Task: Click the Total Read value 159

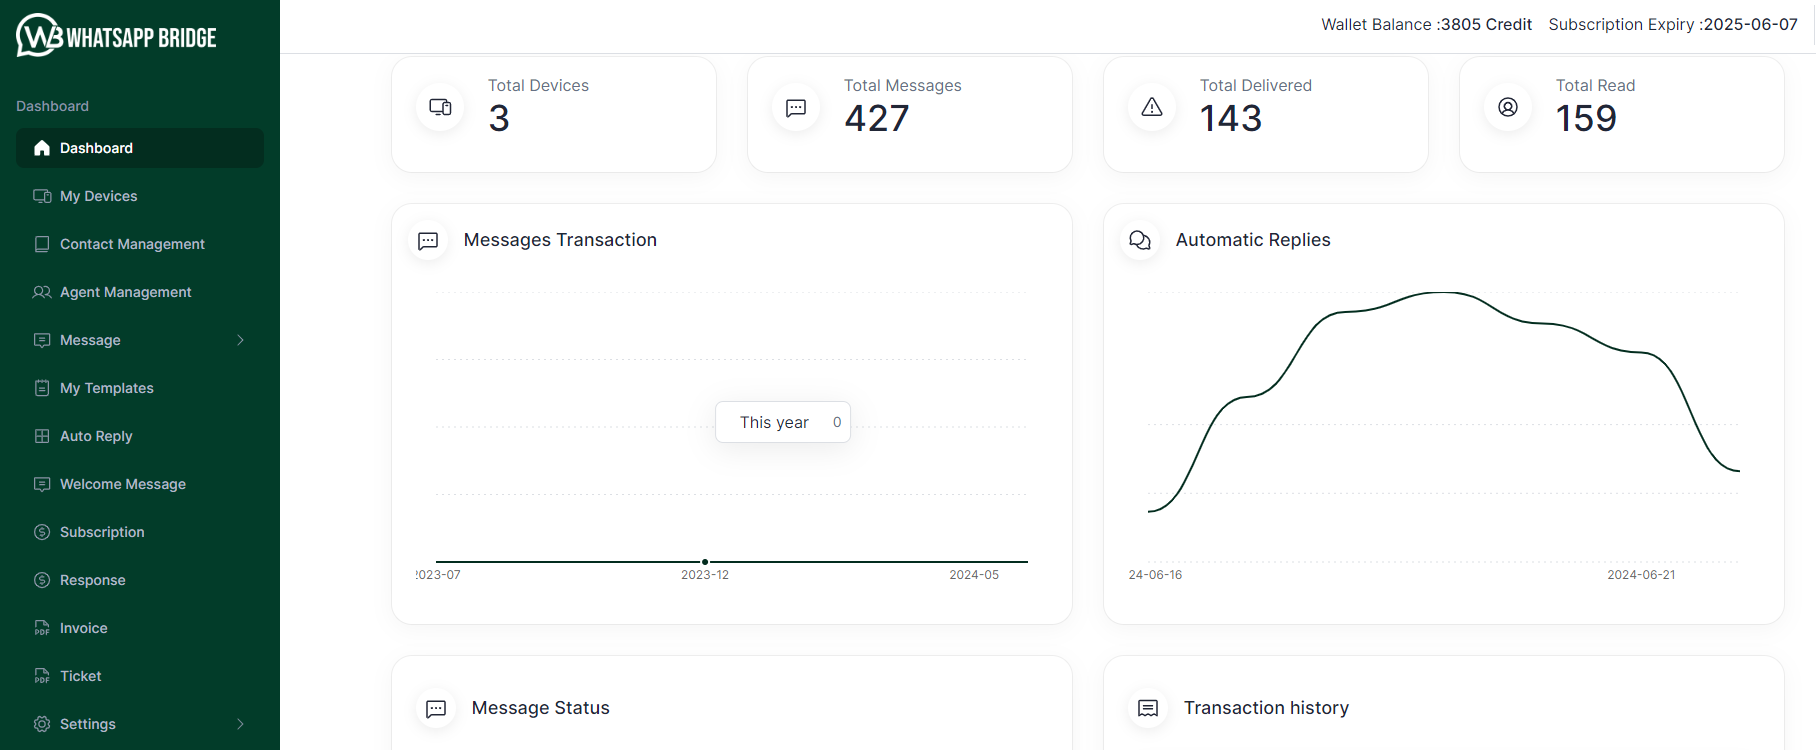Action: pos(1586,118)
